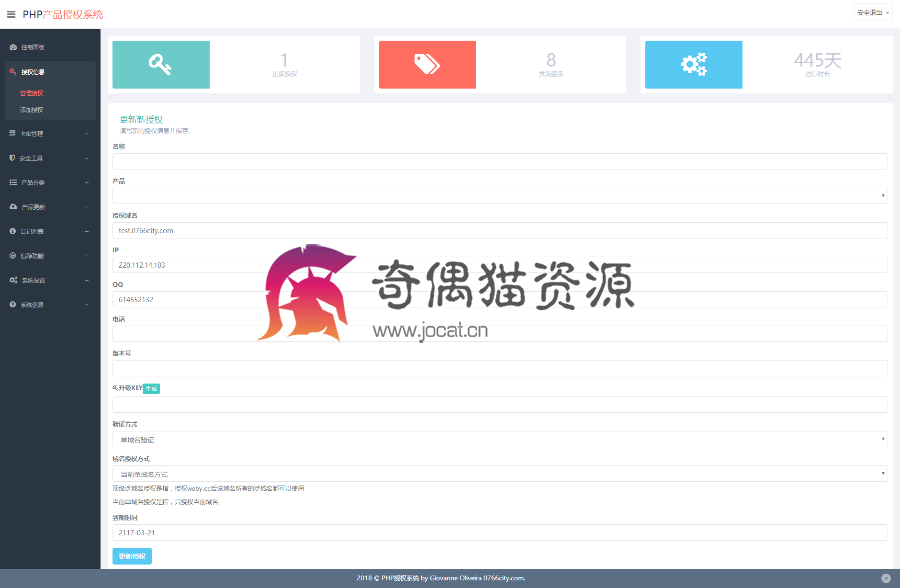Focus the version number input field
Image resolution: width=900 pixels, height=588 pixels.
(x=500, y=368)
